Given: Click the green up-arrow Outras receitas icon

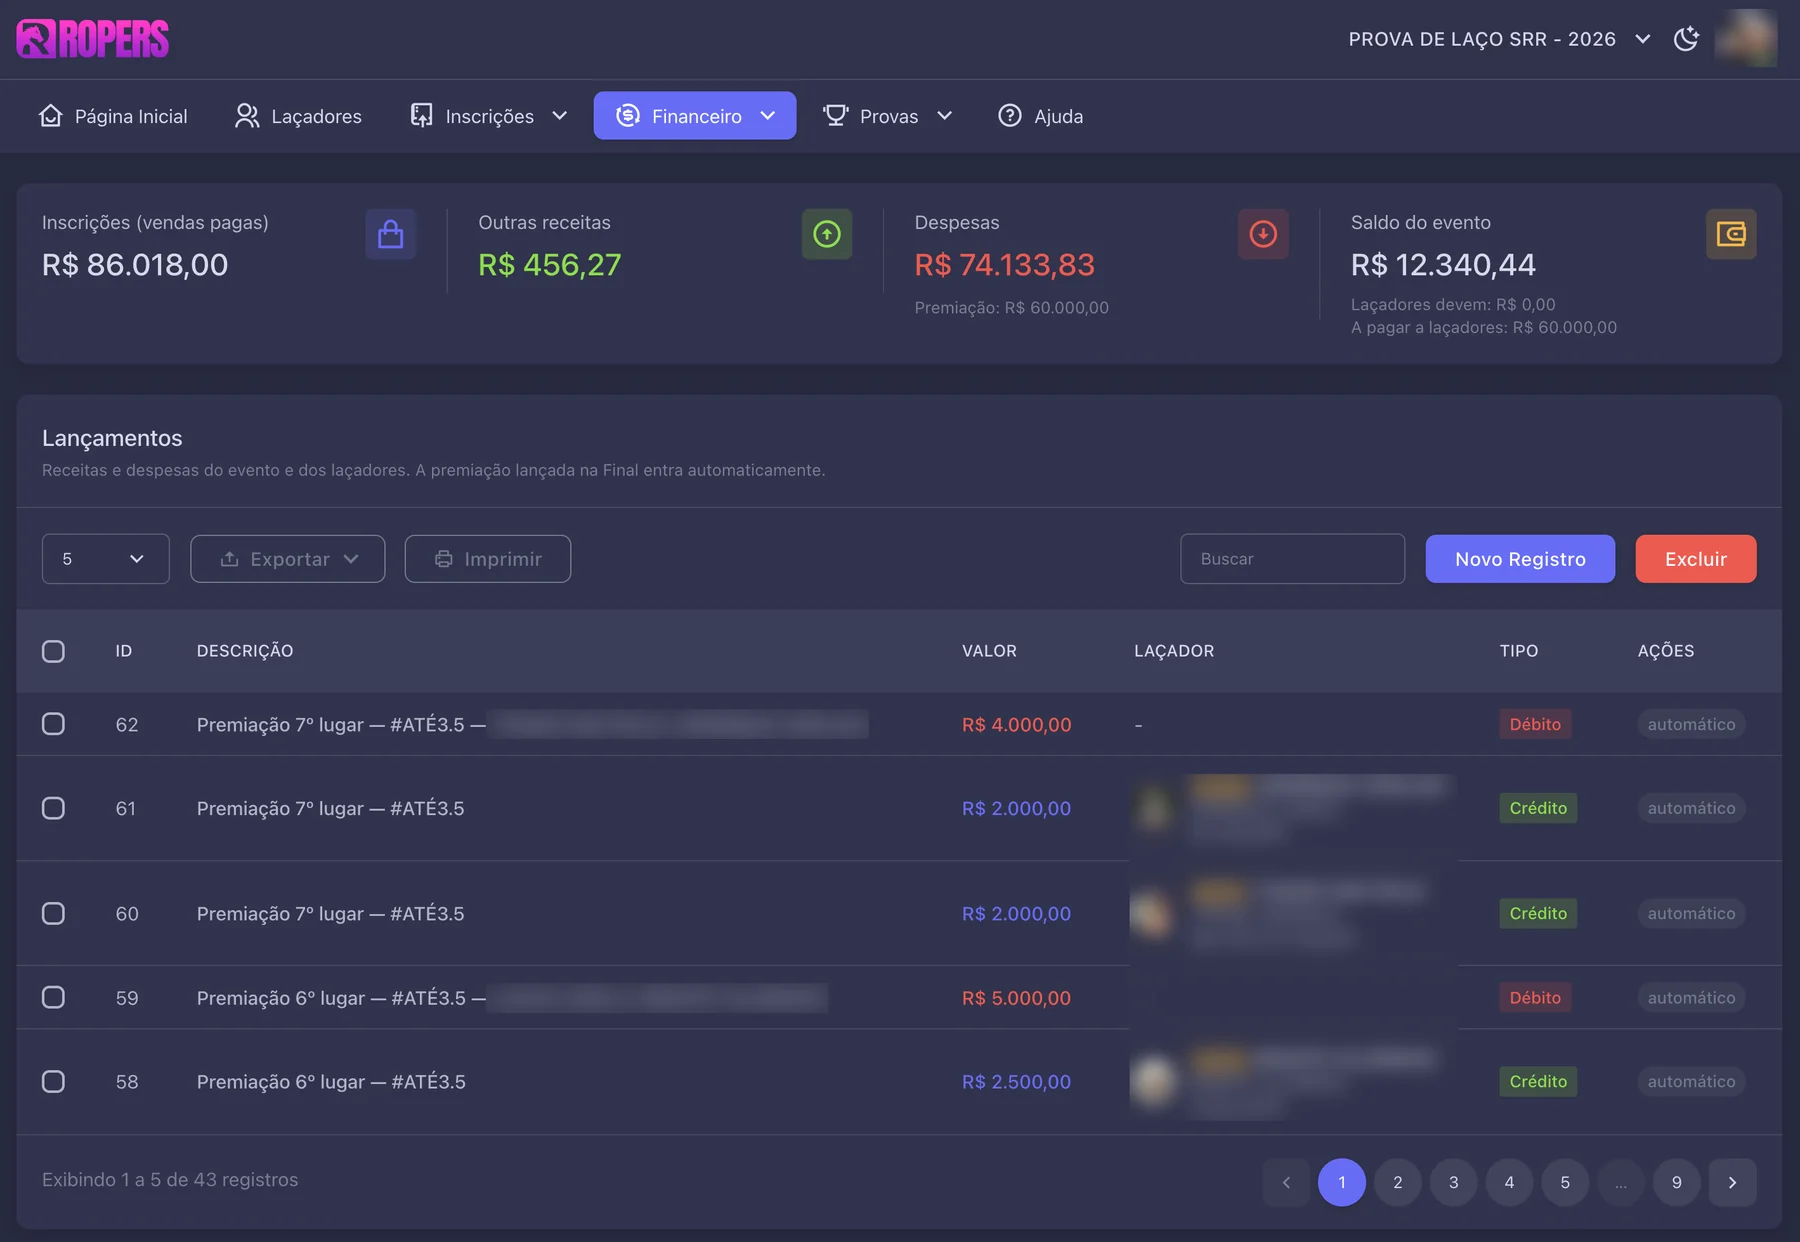Looking at the screenshot, I should [x=827, y=234].
